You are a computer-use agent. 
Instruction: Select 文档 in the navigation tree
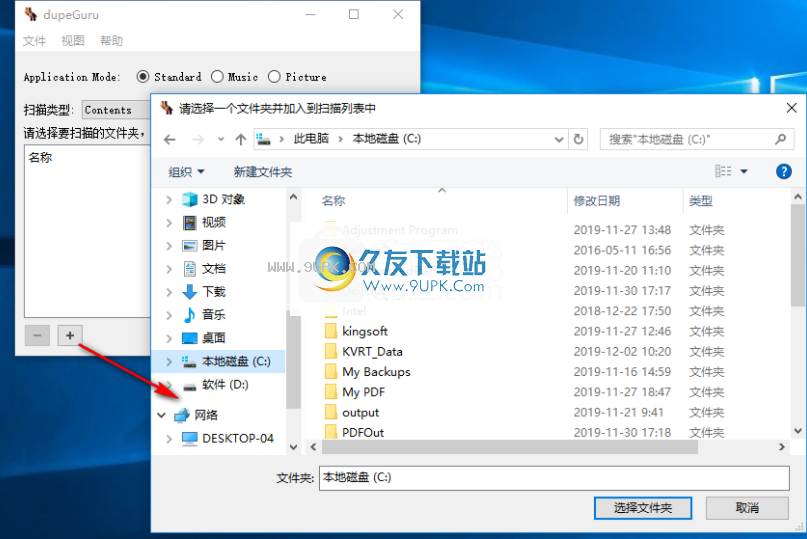point(214,269)
